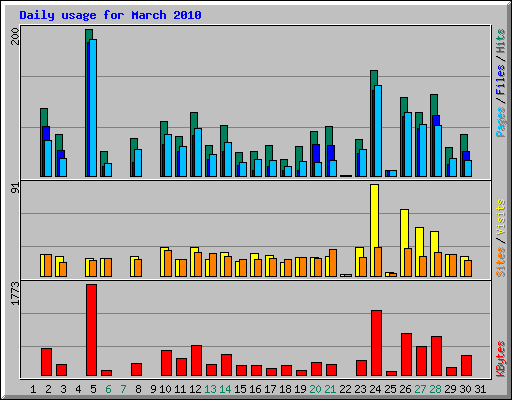This screenshot has width=512, height=400.
Task: Click day 12 on the x-axis
Action: click(195, 389)
